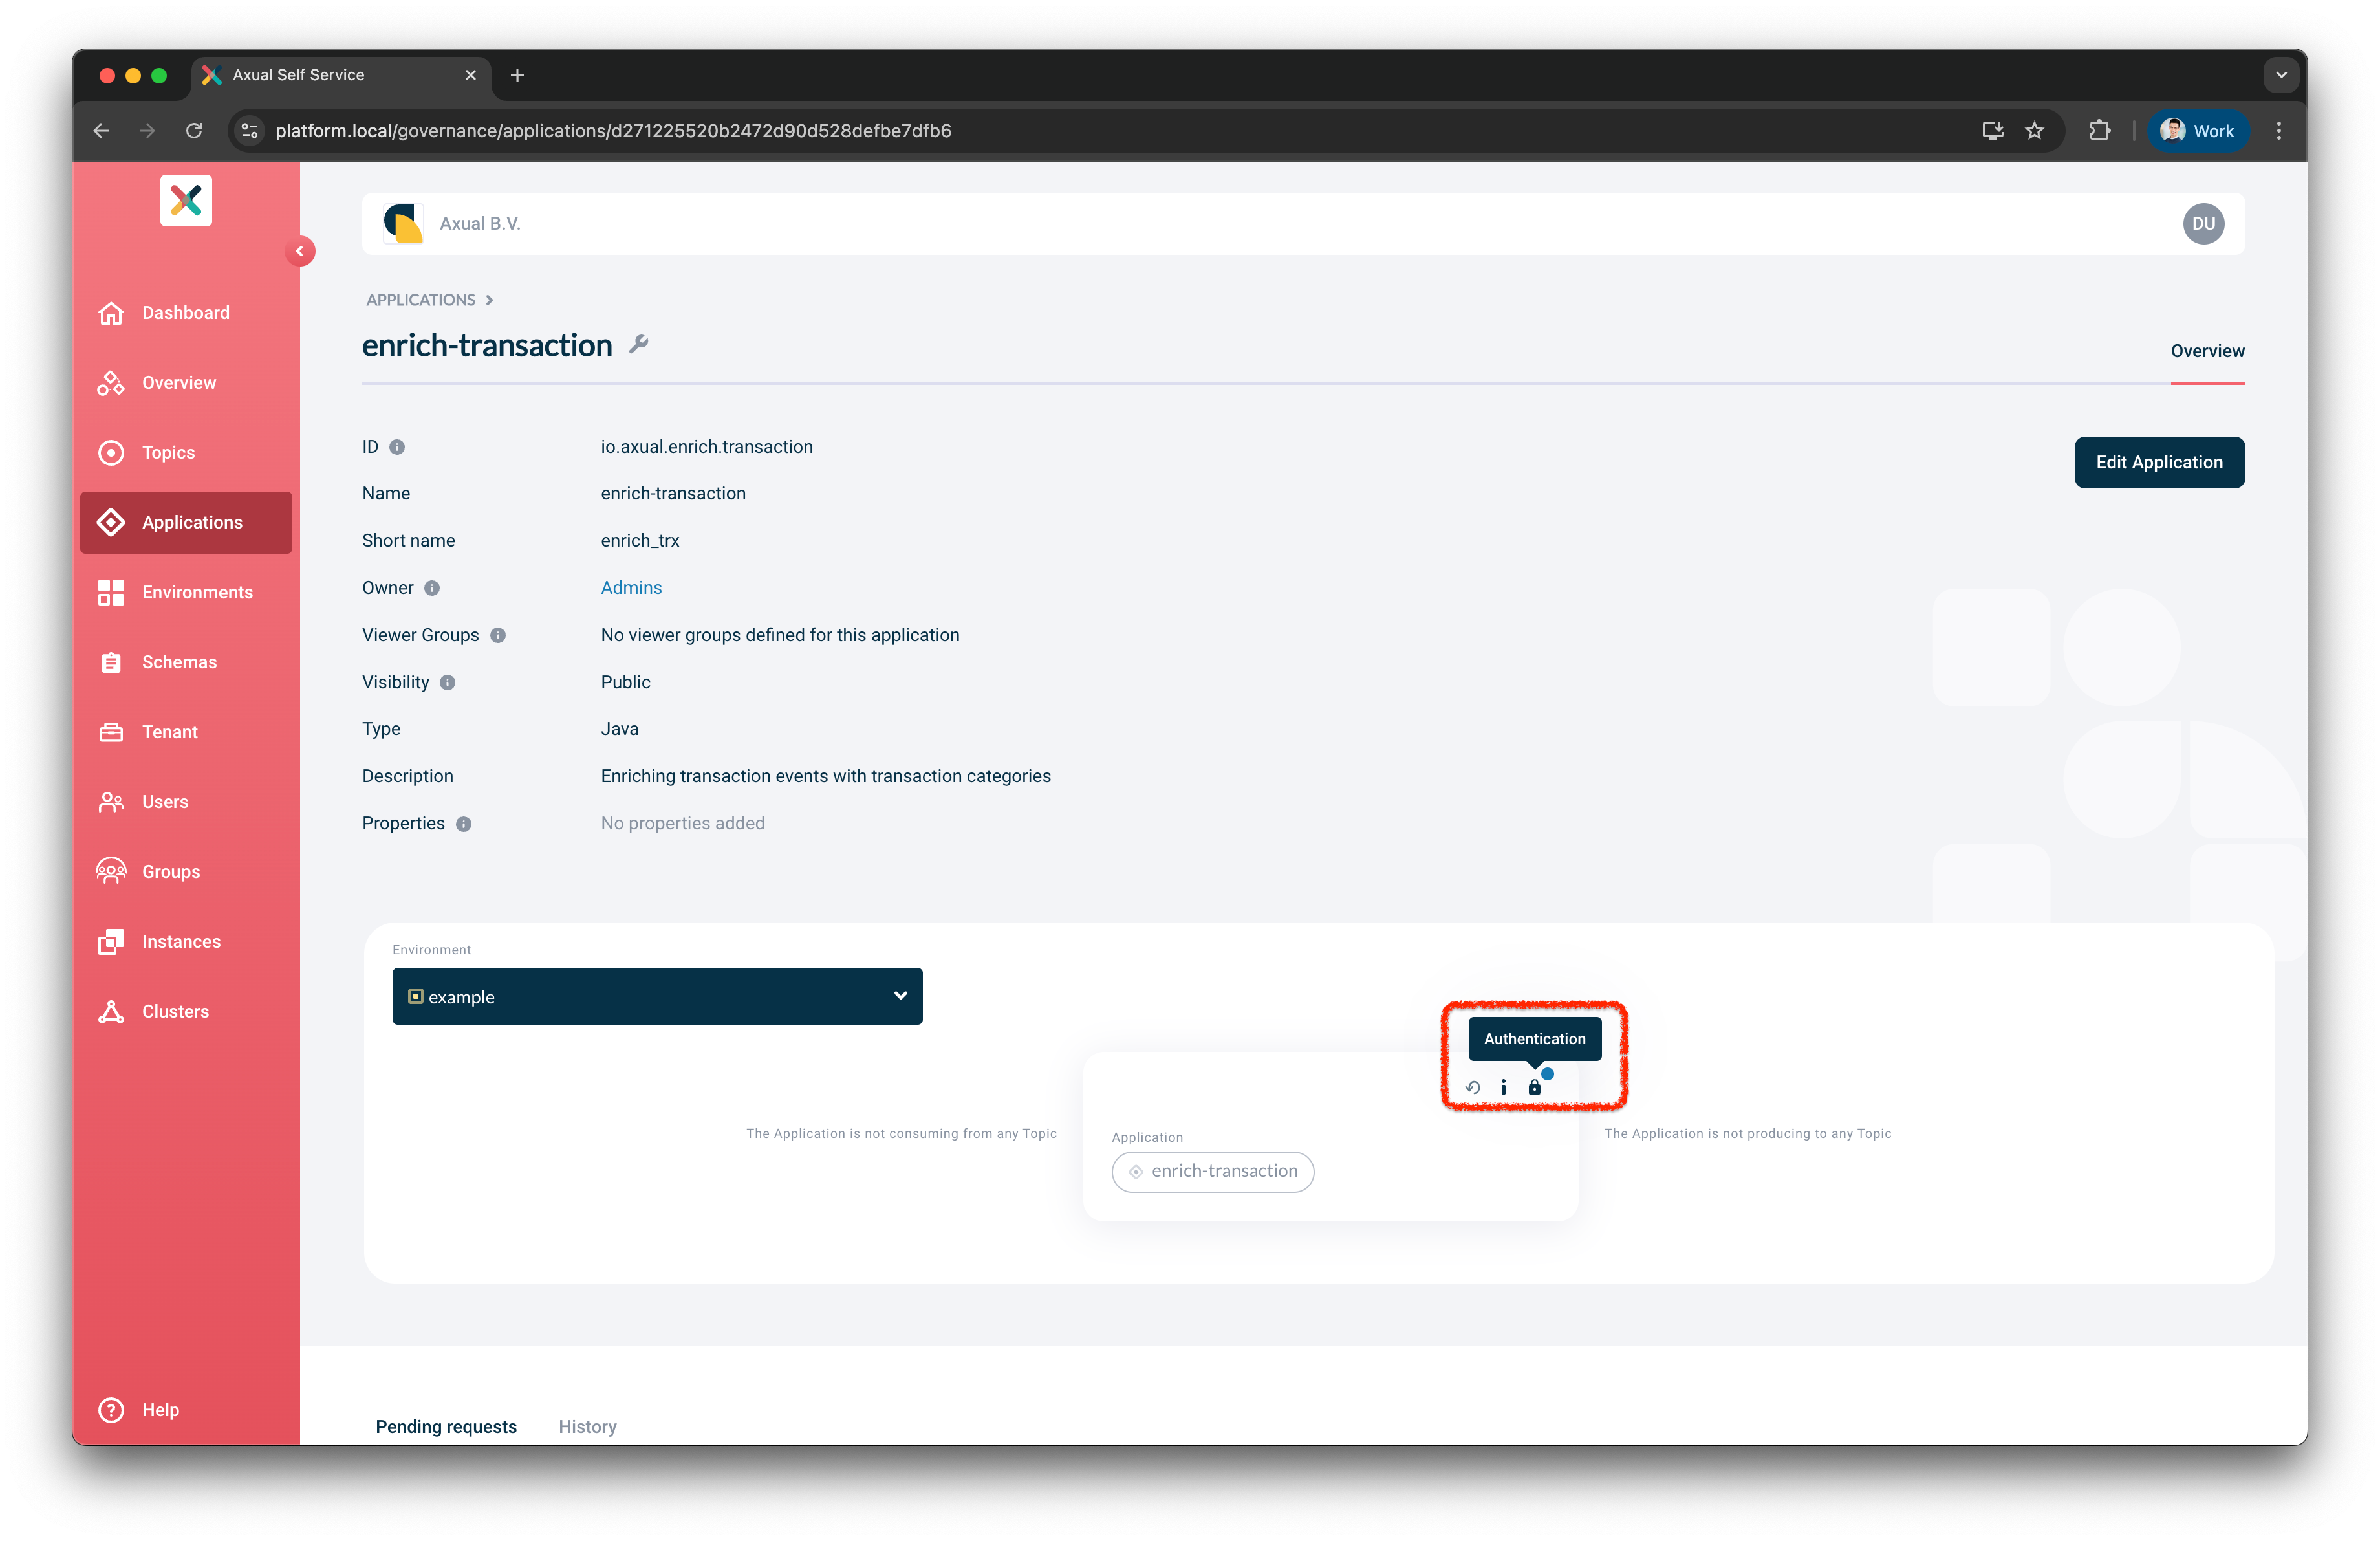This screenshot has height=1541, width=2380.
Task: Click the revoke/undo icon beside the info icon
Action: pos(1472,1087)
